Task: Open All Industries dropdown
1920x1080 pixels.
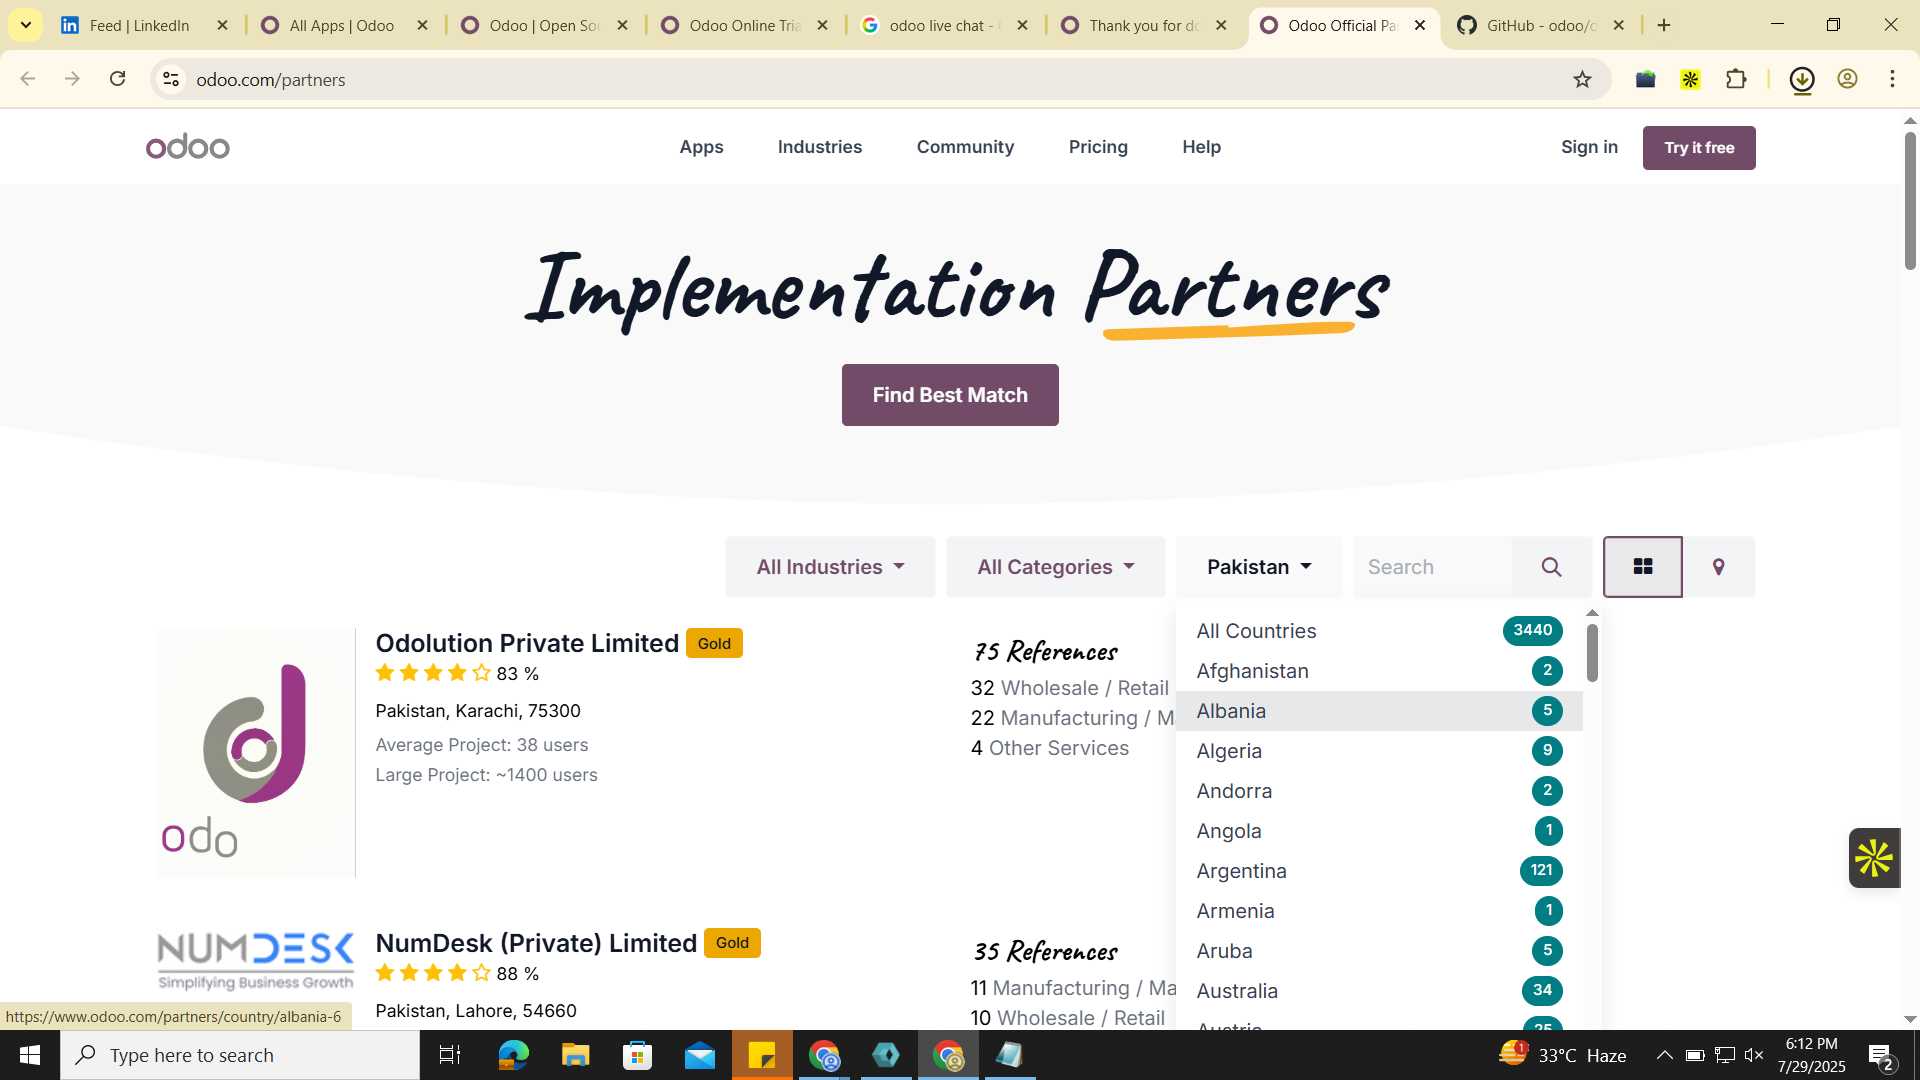Action: click(830, 567)
